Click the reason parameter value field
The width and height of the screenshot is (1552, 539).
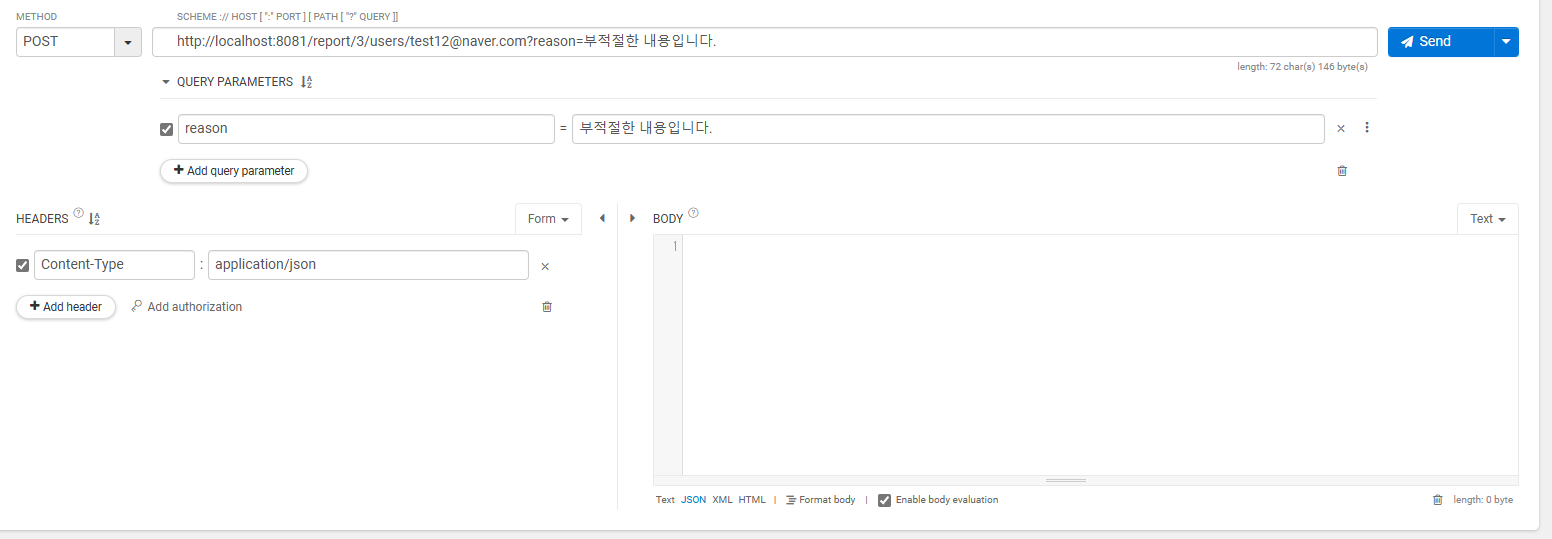coord(949,129)
